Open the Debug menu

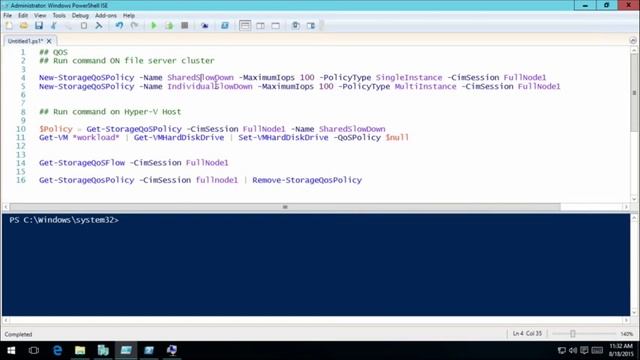80,16
